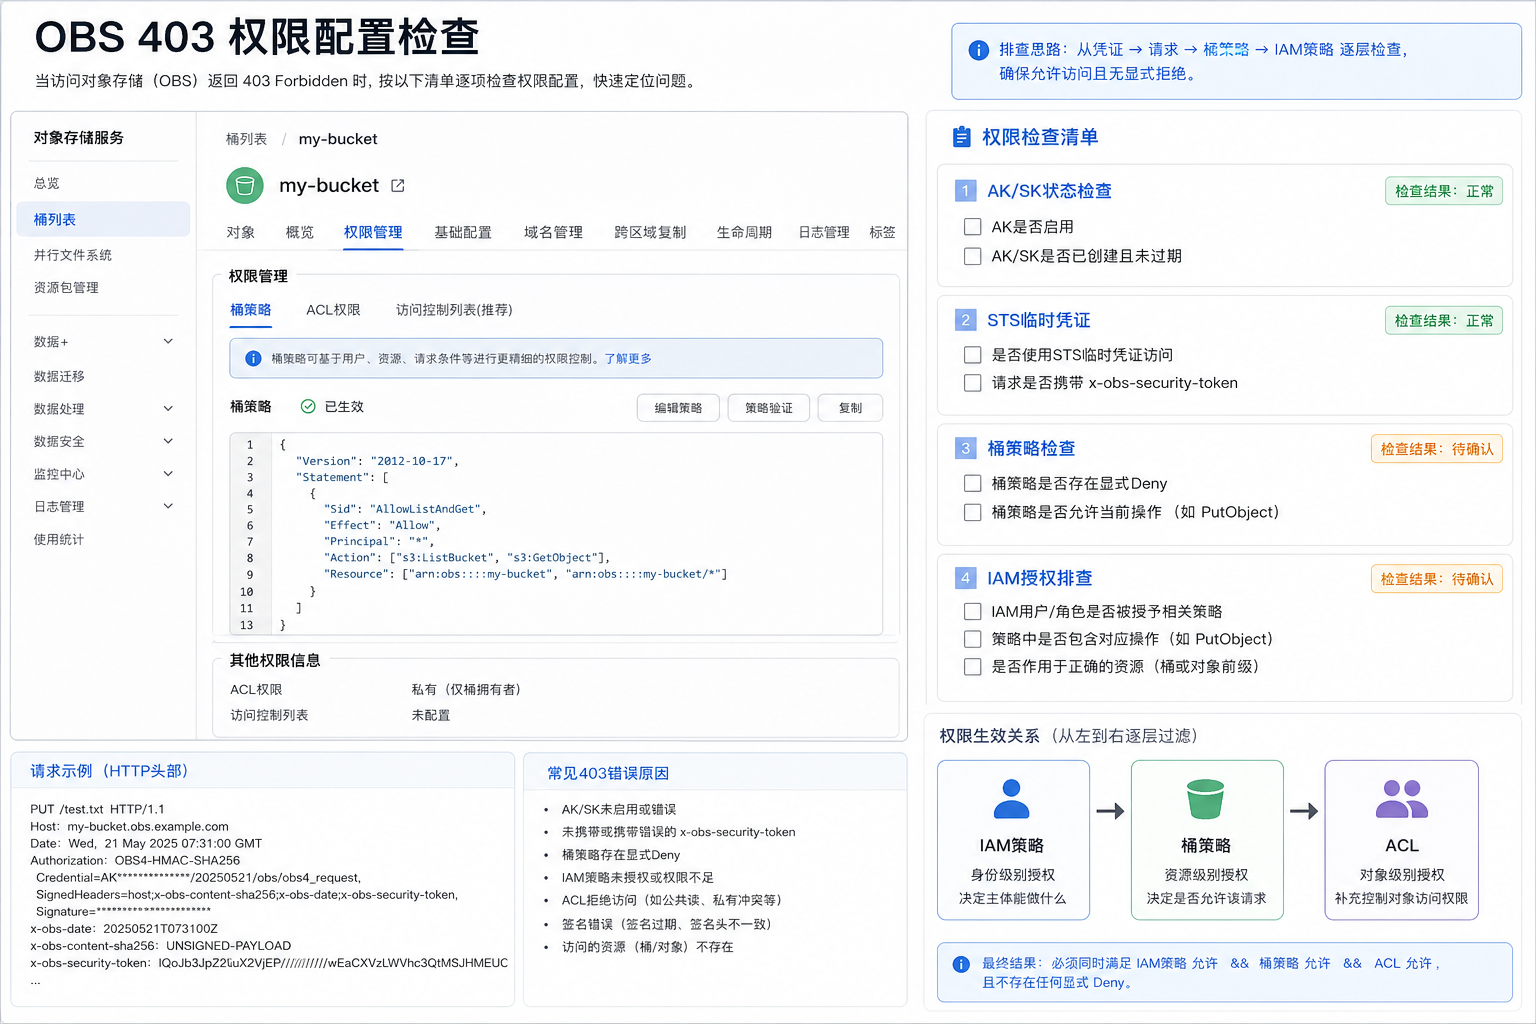Open the 标签 tab
The width and height of the screenshot is (1536, 1024).
(882, 232)
